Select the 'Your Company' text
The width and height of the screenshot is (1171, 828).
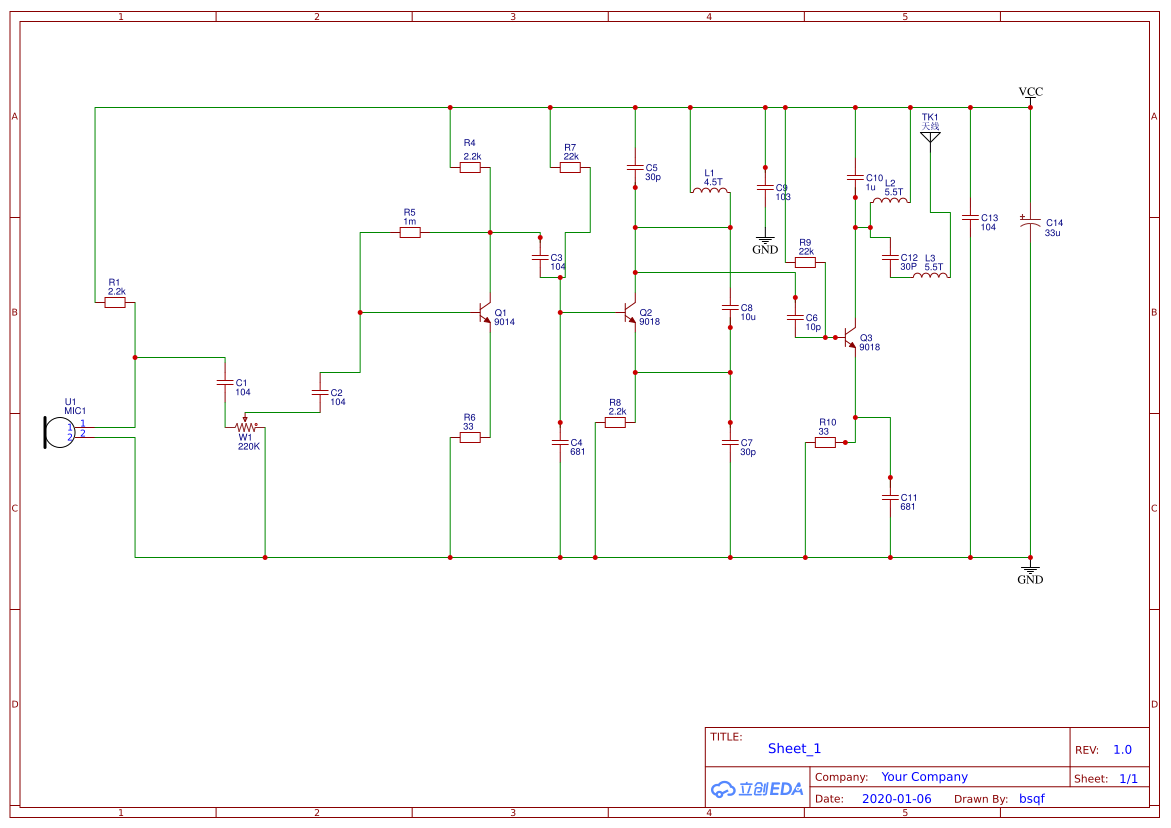(x=925, y=777)
